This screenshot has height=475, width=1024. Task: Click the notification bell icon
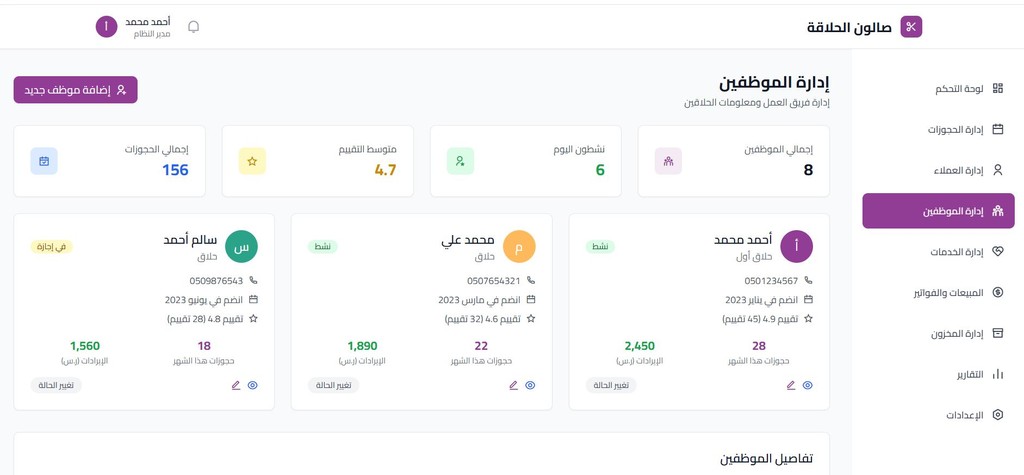pyautogui.click(x=193, y=27)
